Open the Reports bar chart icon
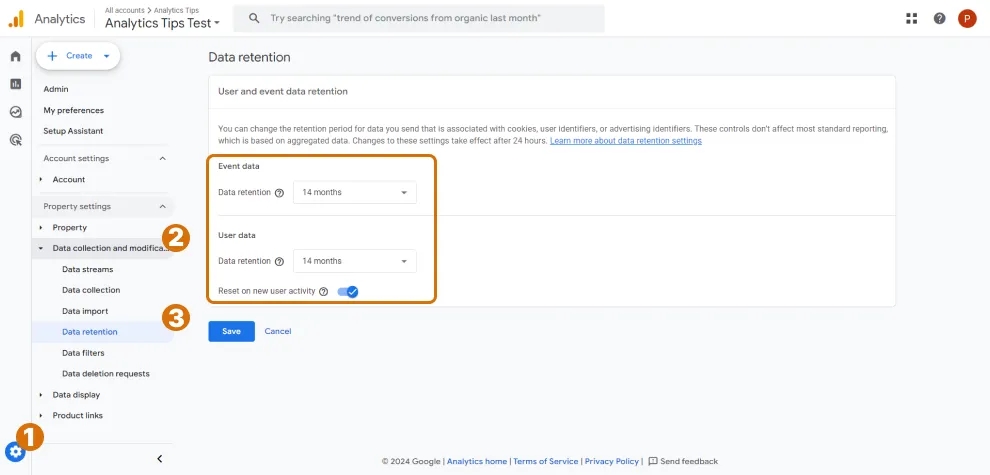The height and width of the screenshot is (475, 990). coord(16,84)
